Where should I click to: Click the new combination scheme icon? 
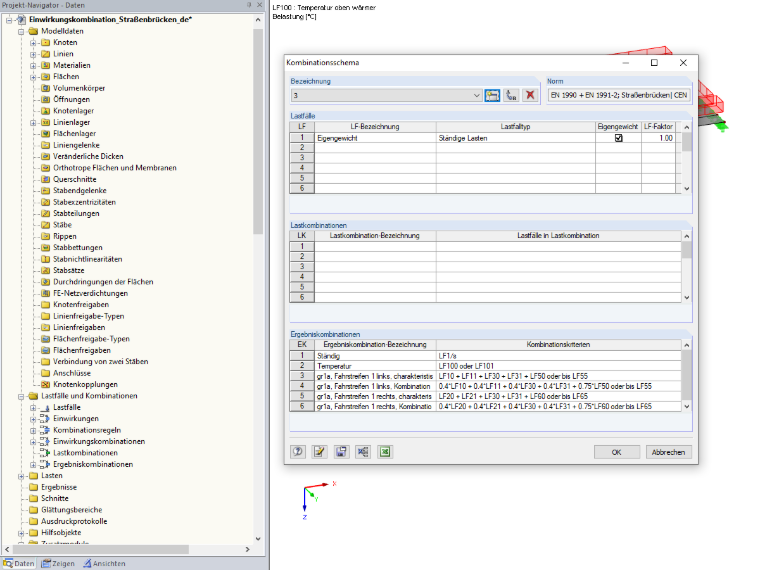492,95
